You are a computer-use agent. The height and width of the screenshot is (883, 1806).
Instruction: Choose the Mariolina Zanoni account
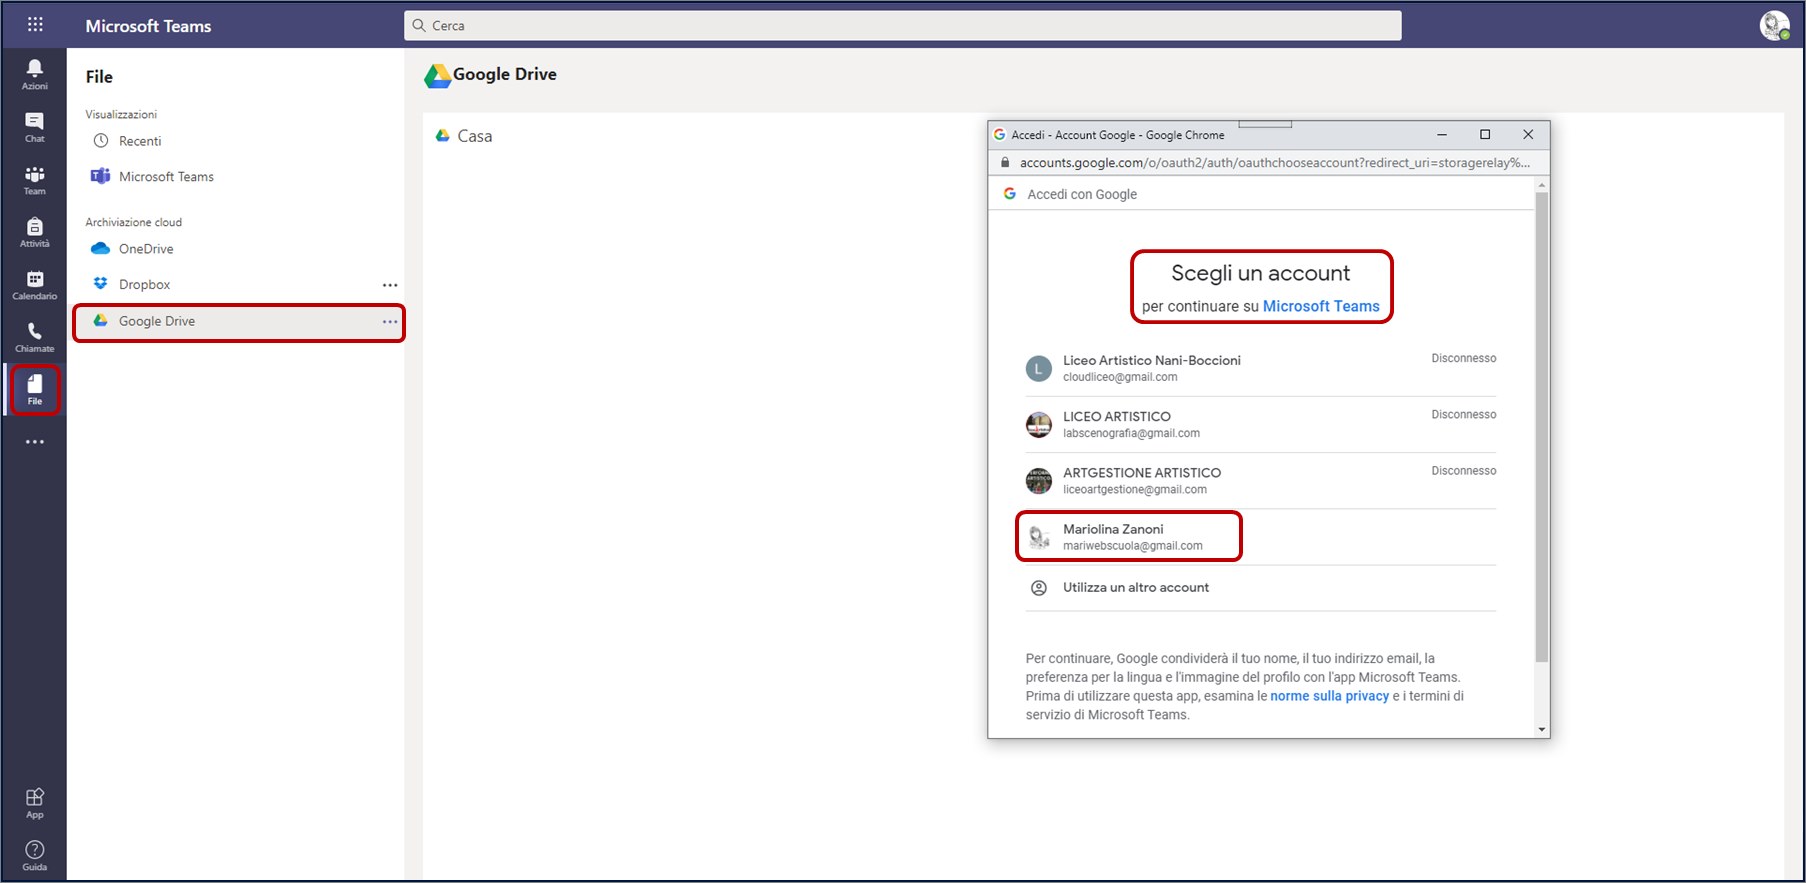[x=1260, y=537]
